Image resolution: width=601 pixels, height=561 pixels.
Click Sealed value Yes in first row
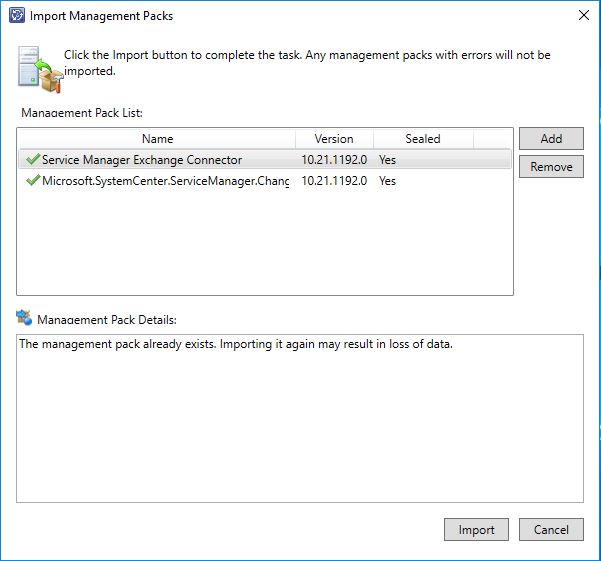(x=387, y=159)
